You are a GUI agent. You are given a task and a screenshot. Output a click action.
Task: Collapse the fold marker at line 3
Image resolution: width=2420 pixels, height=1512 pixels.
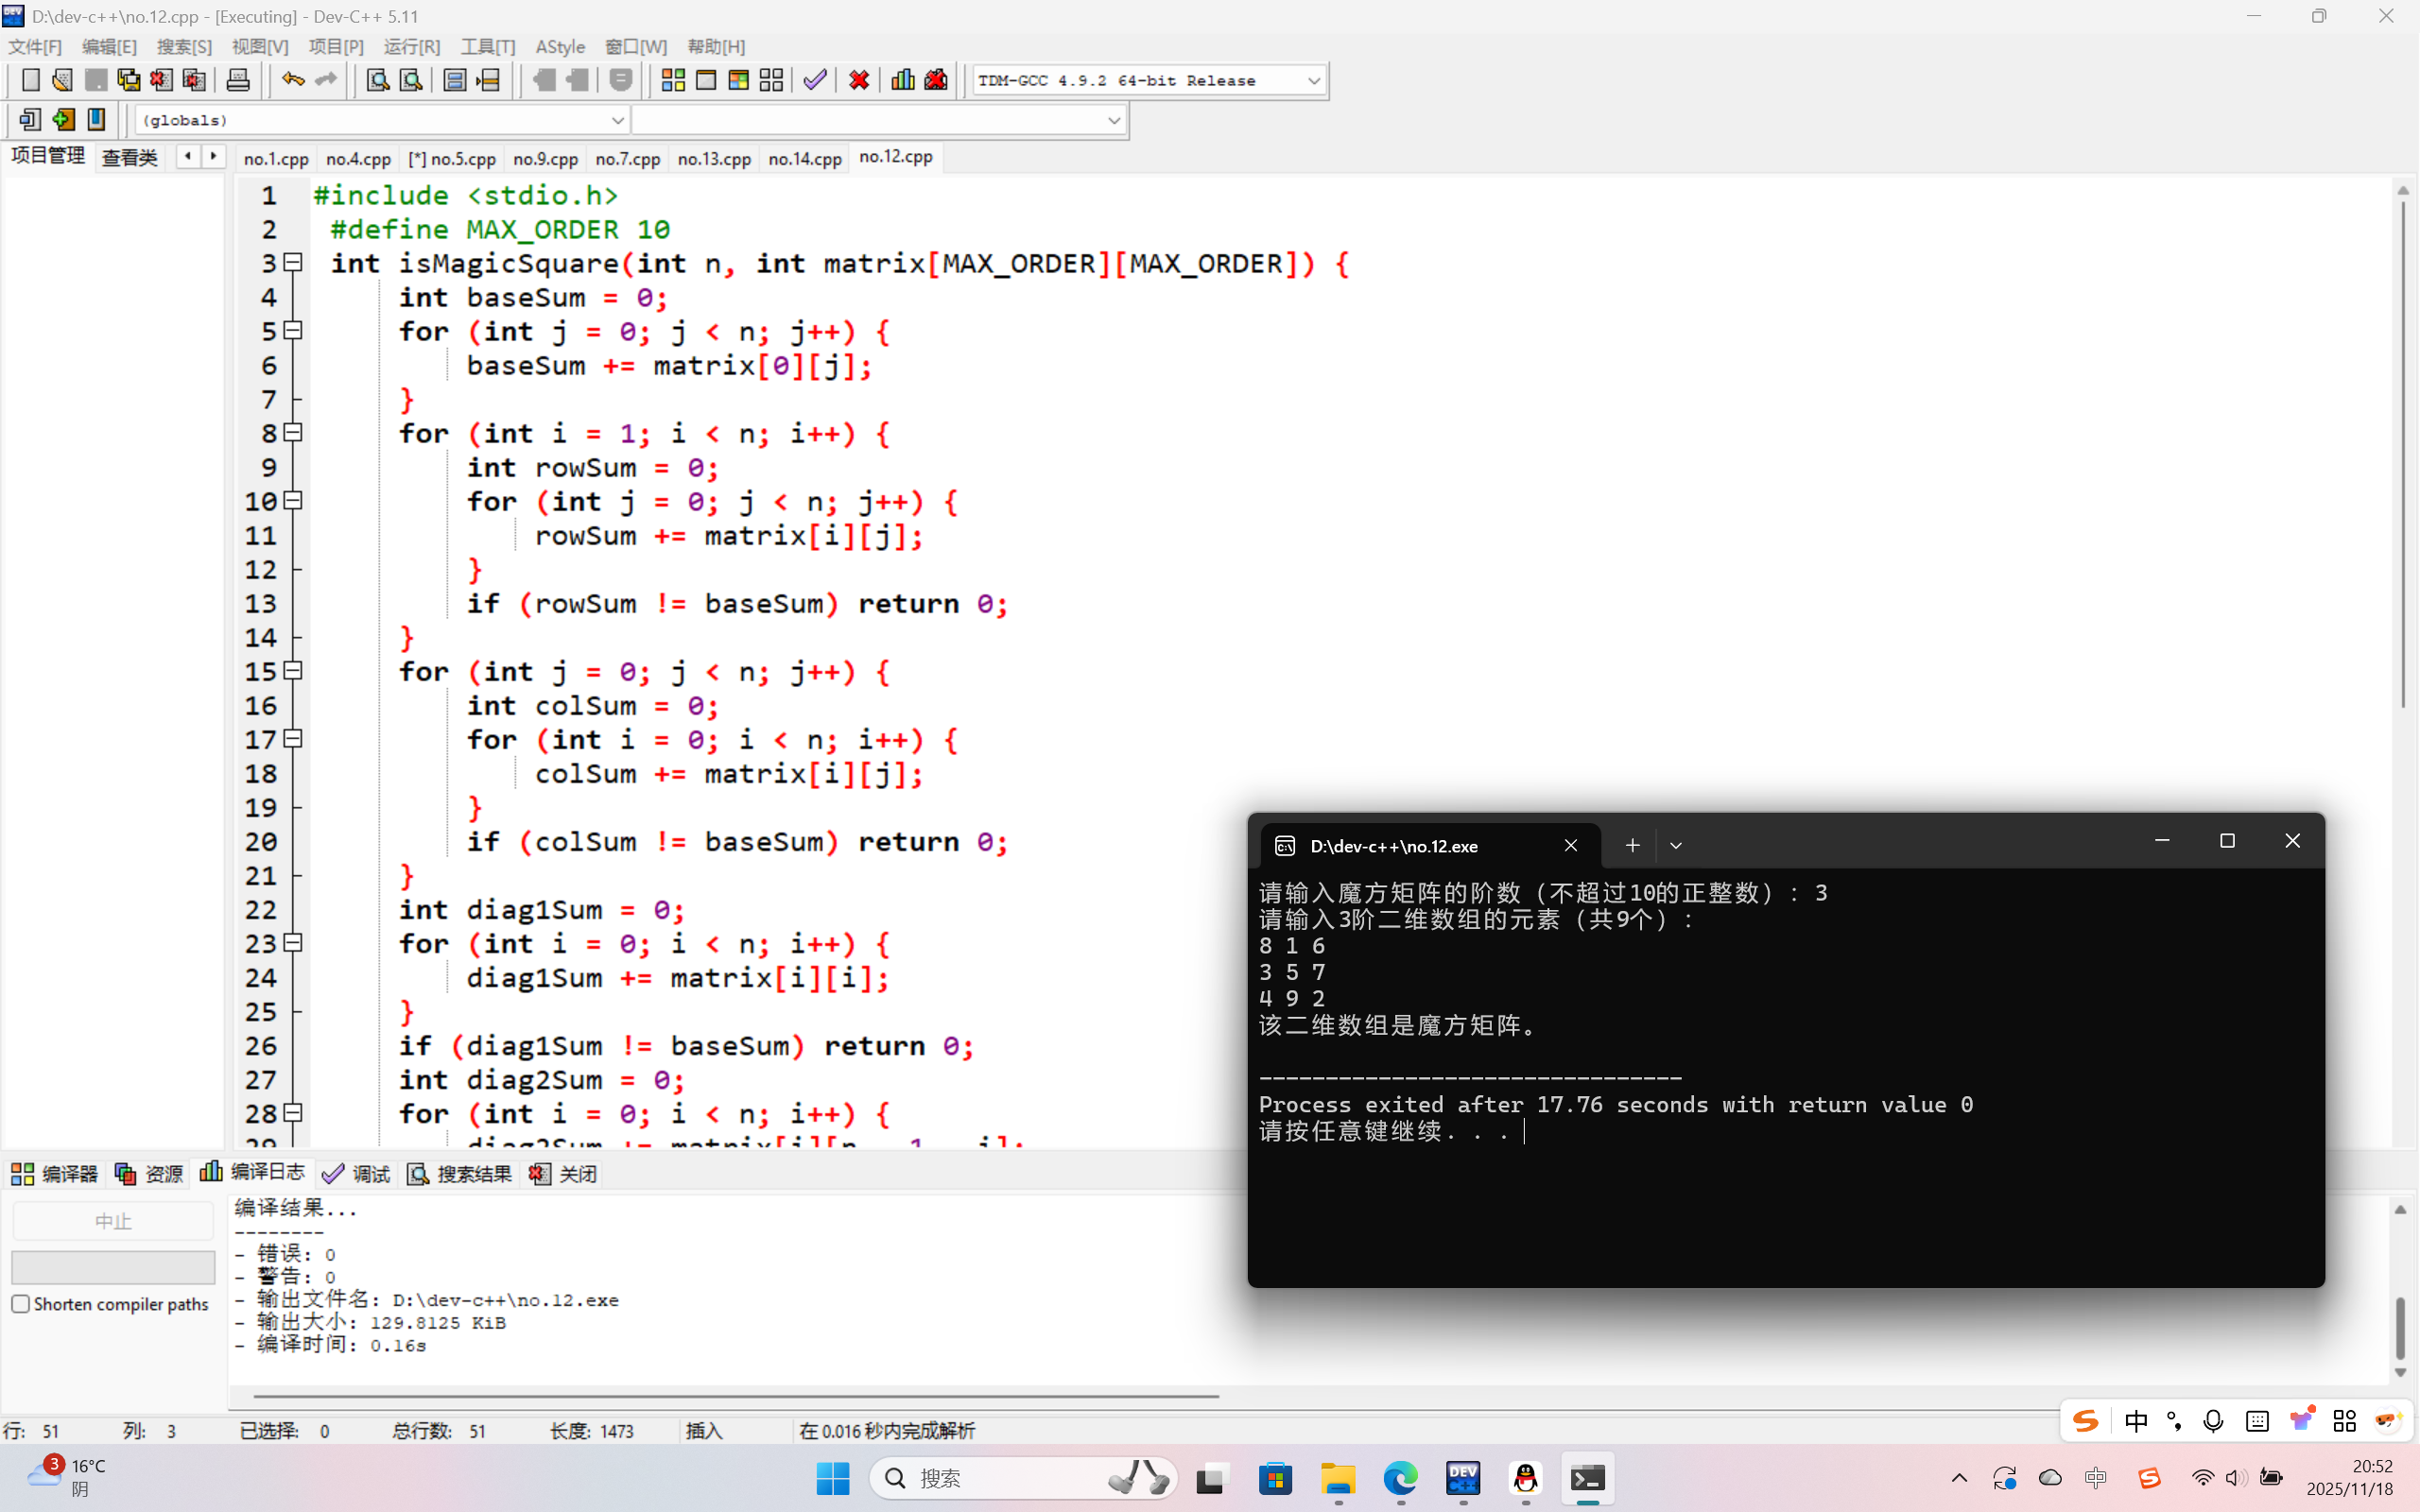pos(293,263)
